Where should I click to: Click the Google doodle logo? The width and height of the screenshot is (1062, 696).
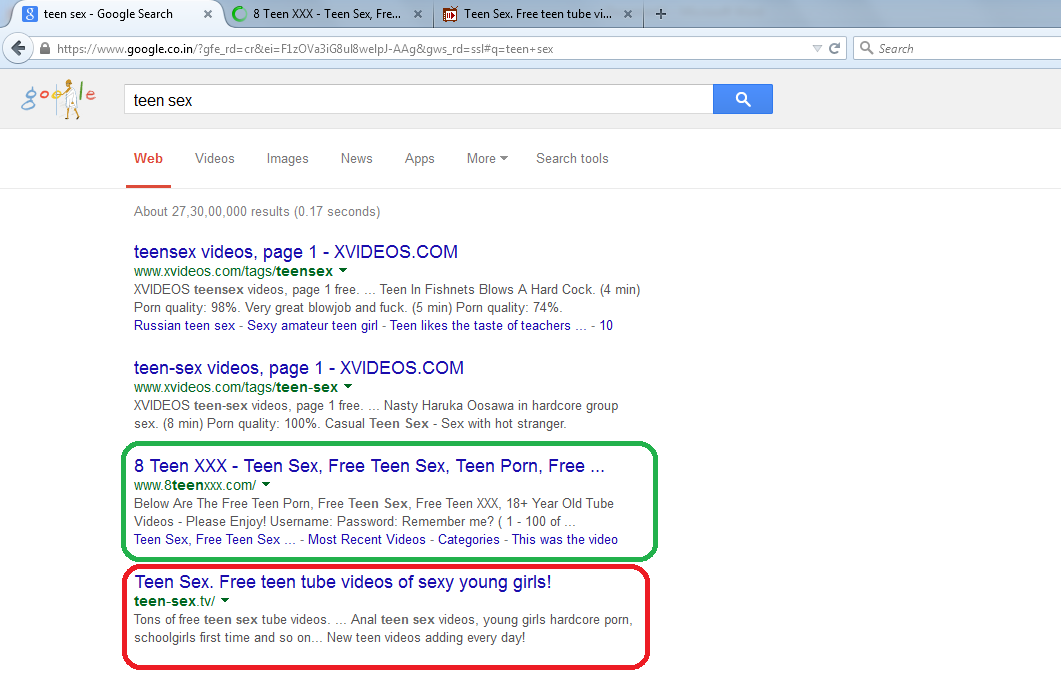point(59,99)
